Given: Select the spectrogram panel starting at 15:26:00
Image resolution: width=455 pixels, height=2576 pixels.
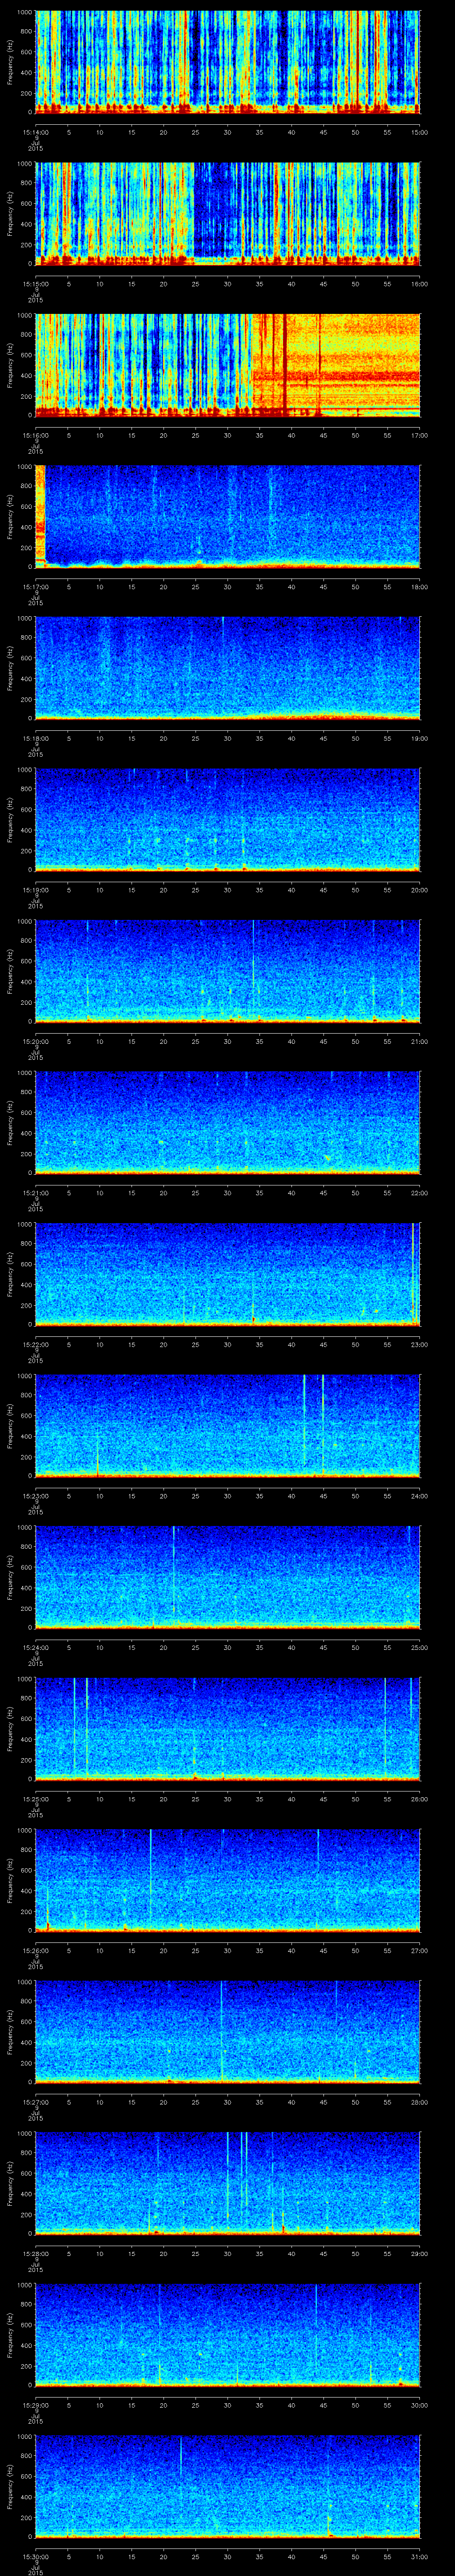Looking at the screenshot, I should pyautogui.click(x=228, y=1880).
